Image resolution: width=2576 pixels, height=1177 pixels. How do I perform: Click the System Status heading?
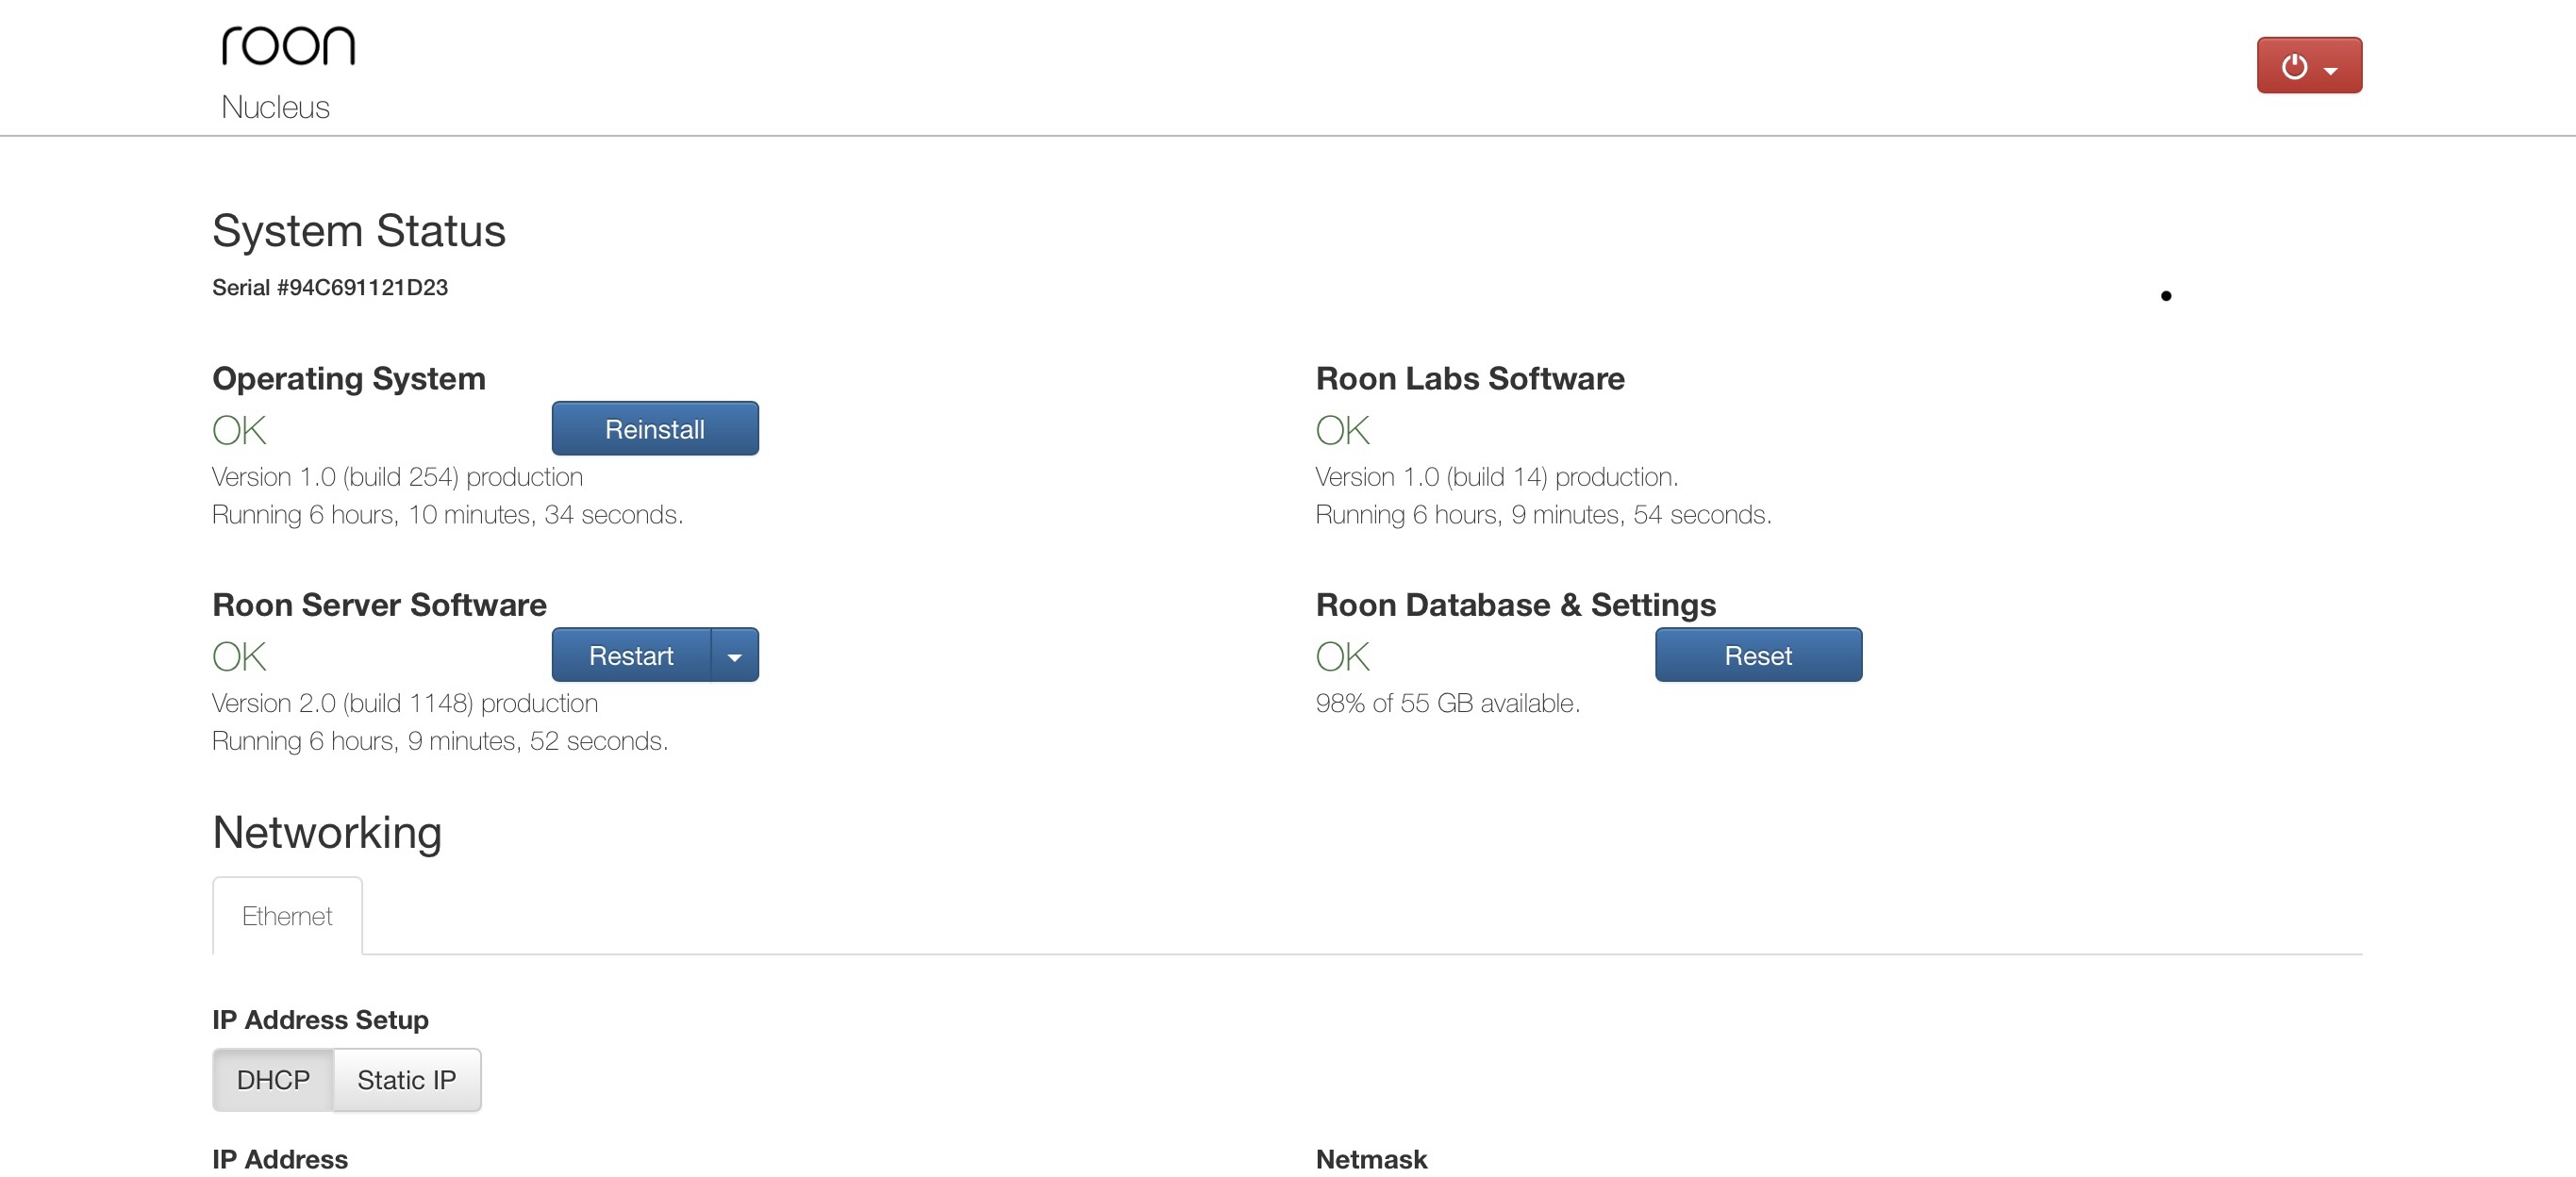(359, 231)
